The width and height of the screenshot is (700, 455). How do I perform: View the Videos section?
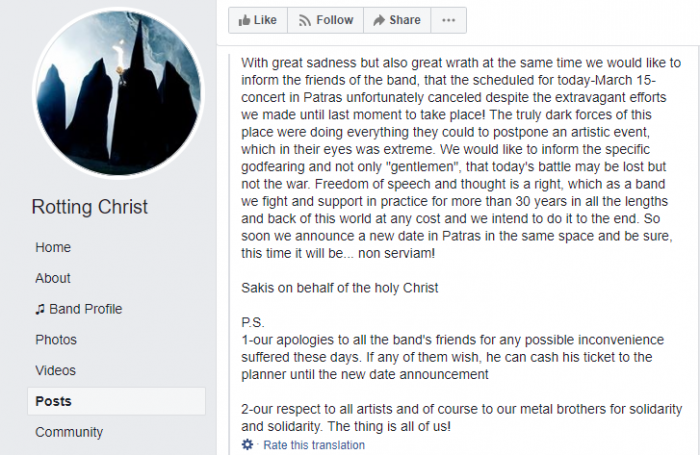pyautogui.click(x=55, y=371)
